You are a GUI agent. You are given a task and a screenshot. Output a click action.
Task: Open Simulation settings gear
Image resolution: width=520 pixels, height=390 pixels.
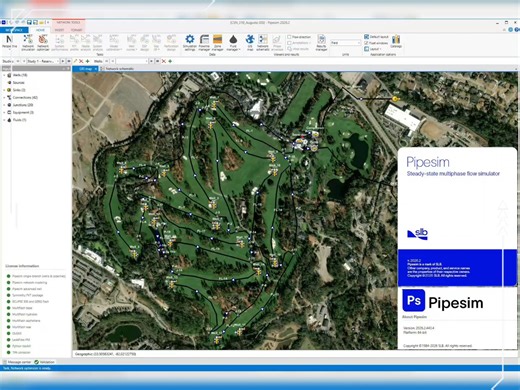click(190, 43)
